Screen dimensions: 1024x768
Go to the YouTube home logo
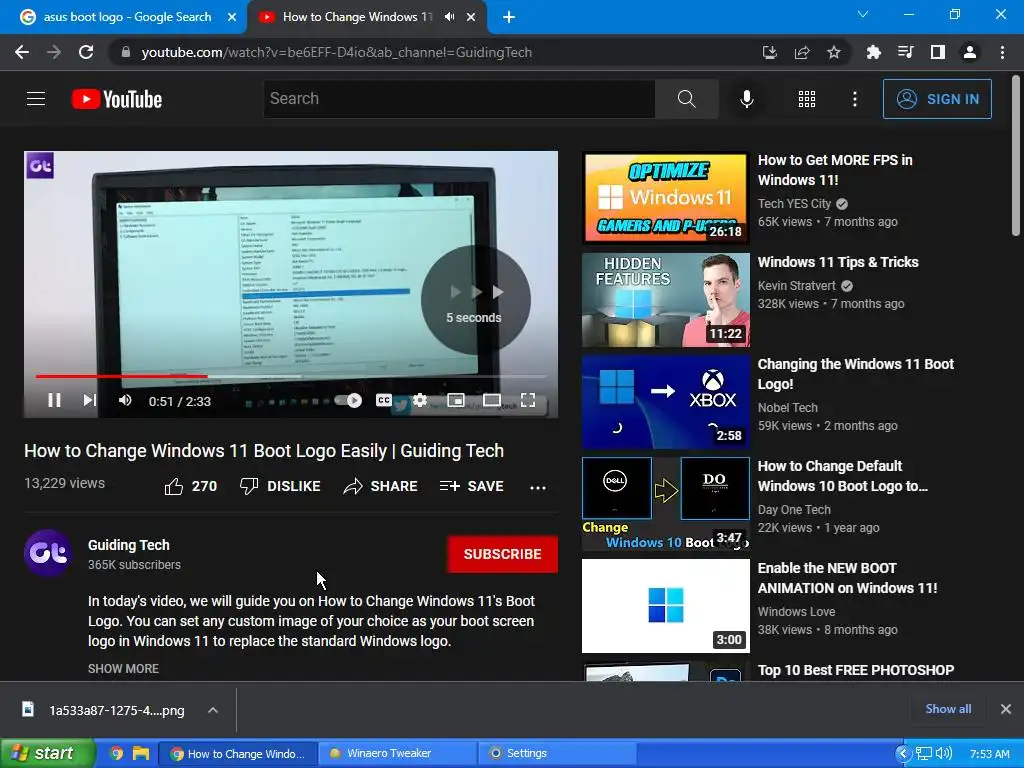click(x=117, y=99)
